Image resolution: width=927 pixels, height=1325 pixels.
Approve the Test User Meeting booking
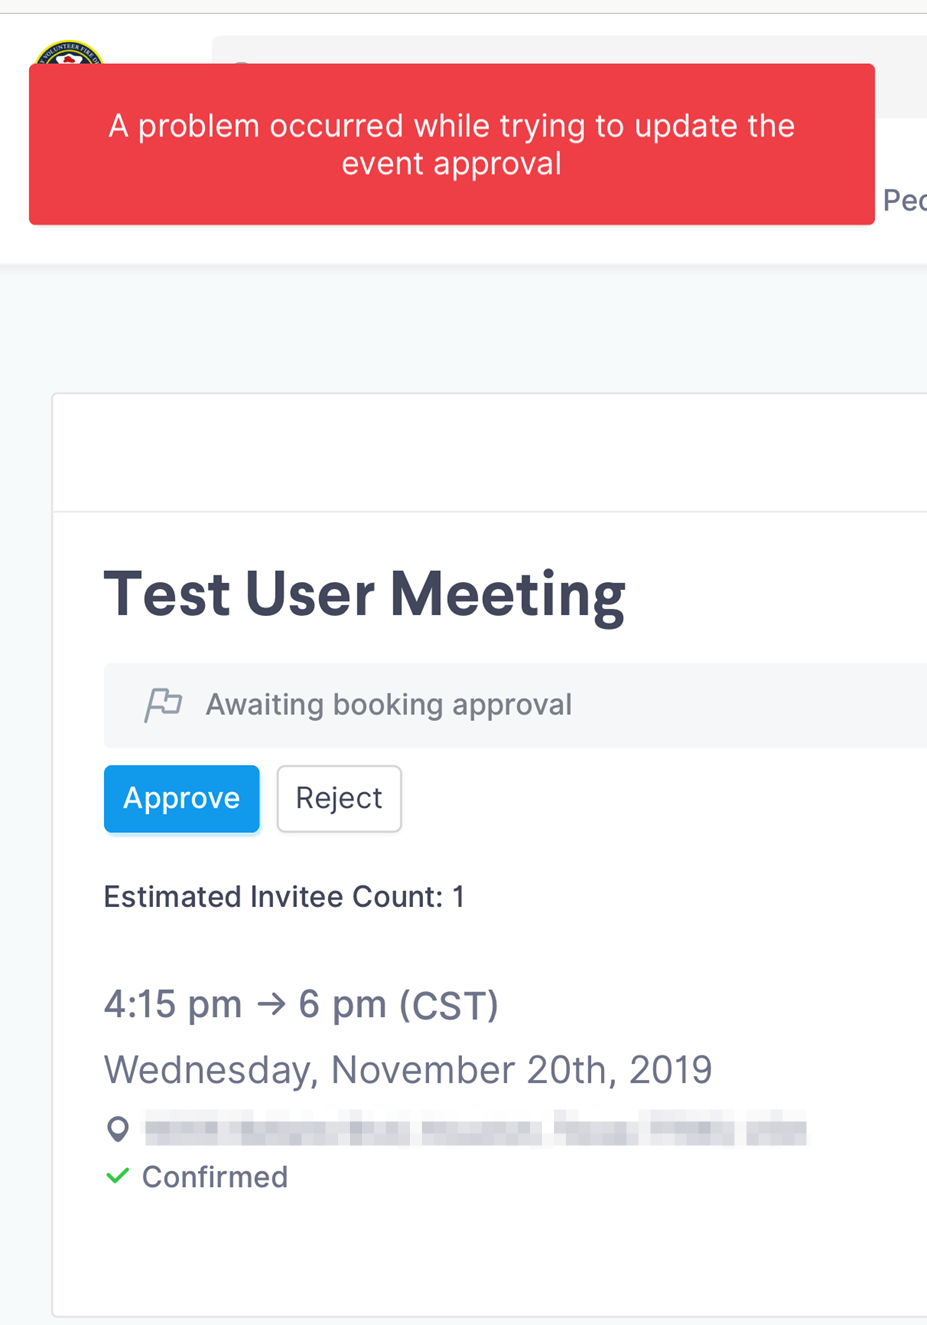pos(182,798)
